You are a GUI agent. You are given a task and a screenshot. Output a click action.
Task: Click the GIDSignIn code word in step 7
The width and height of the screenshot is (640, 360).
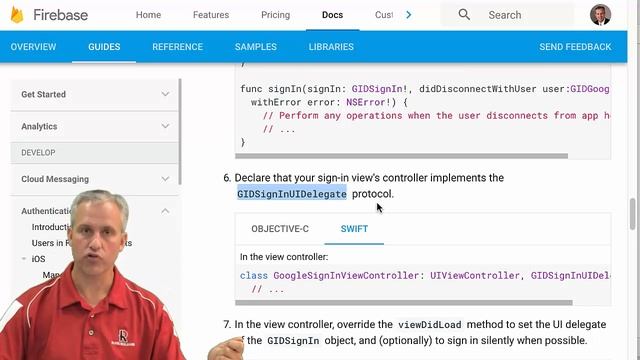pos(293,341)
